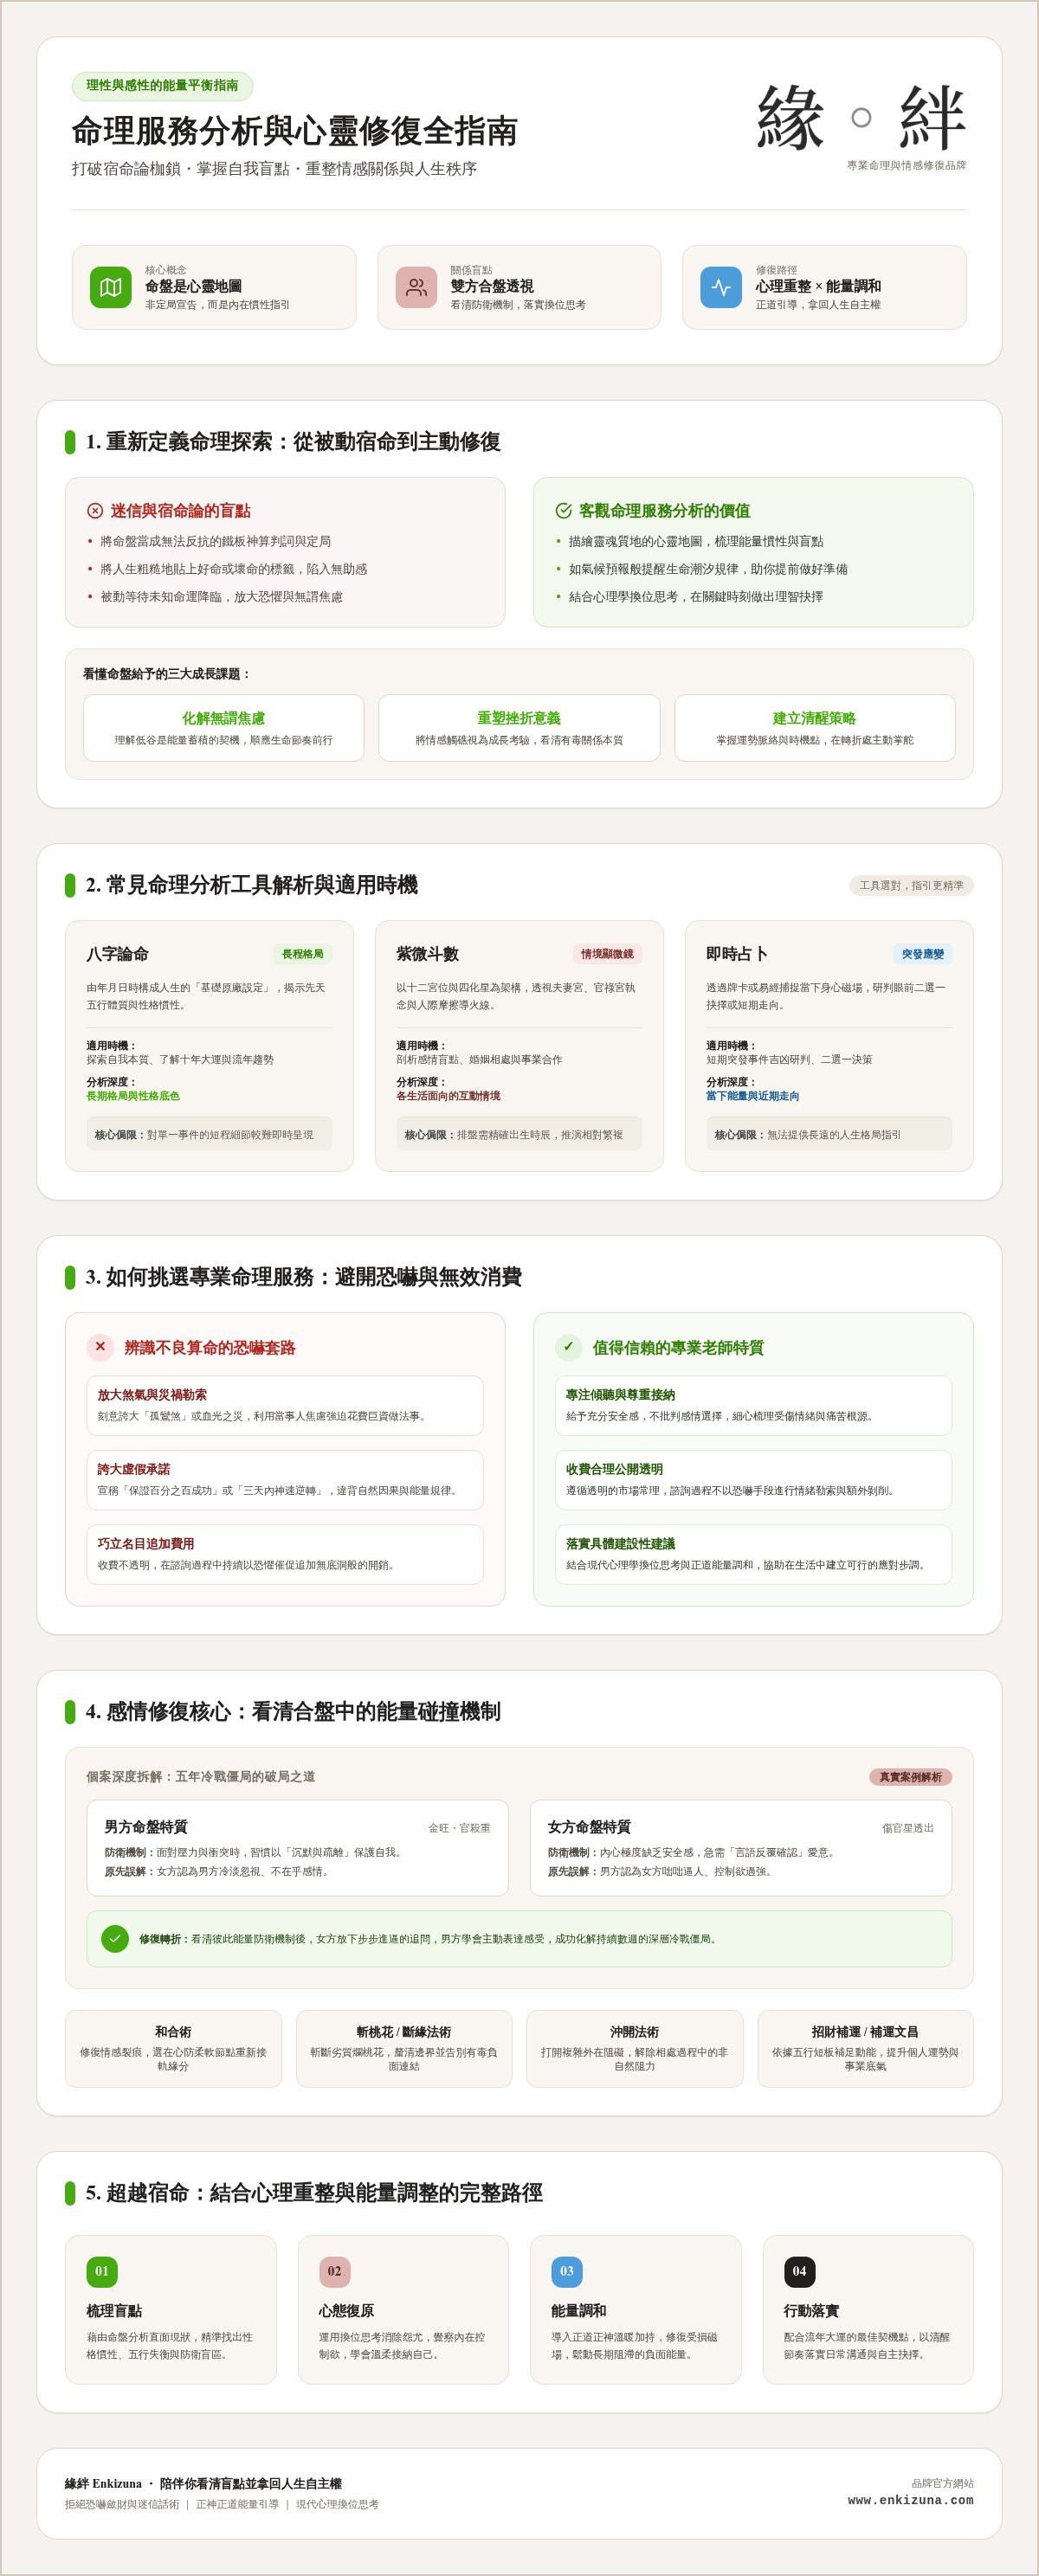Viewport: 1039px width, 2576px height.
Task: Click the 紫微斗數 card title
Action: click(x=427, y=954)
